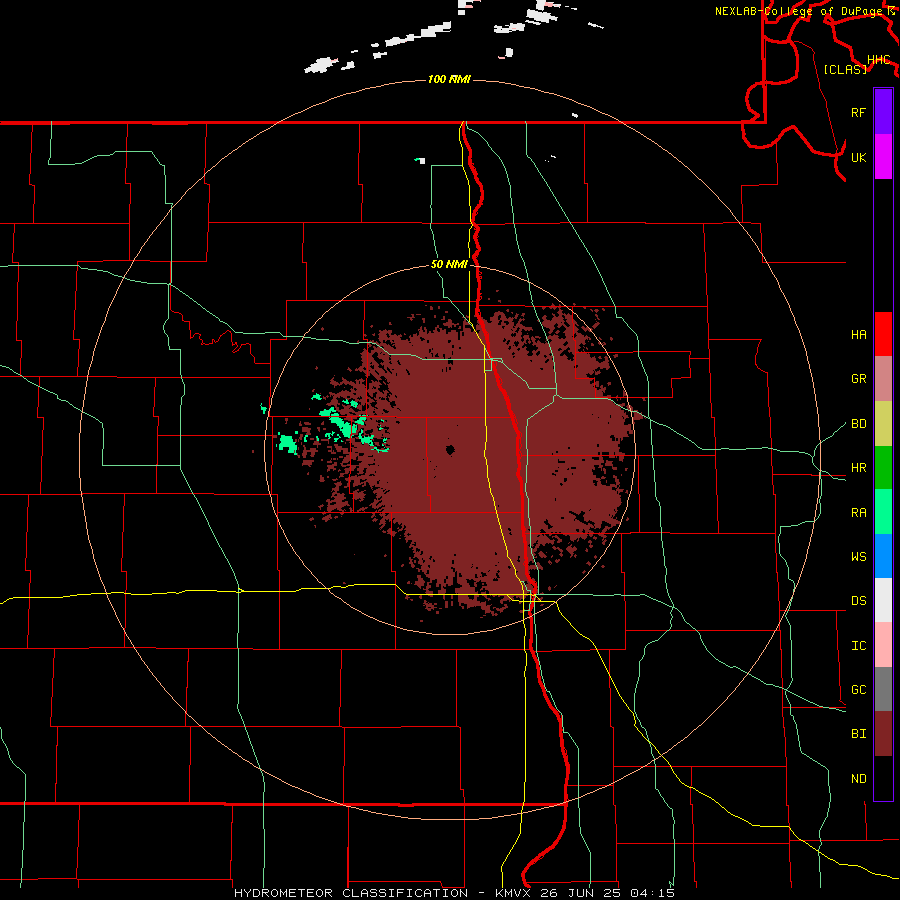Click the WS blue legend color swatch
The image size is (900, 900).
[883, 556]
